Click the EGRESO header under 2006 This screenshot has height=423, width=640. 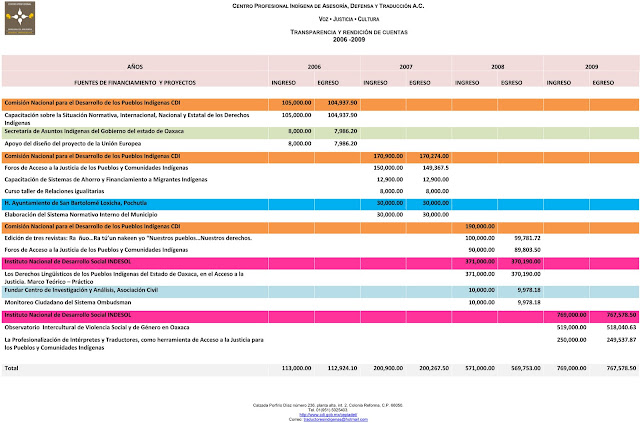328,82
